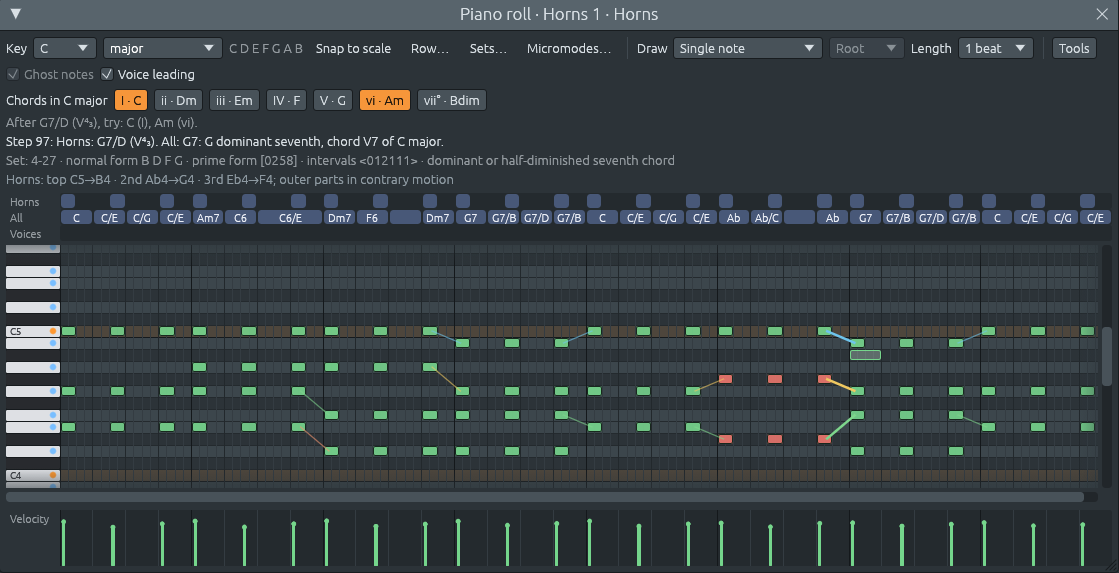This screenshot has width=1119, height=573.
Task: Select the V · G chord button
Action: (x=333, y=101)
